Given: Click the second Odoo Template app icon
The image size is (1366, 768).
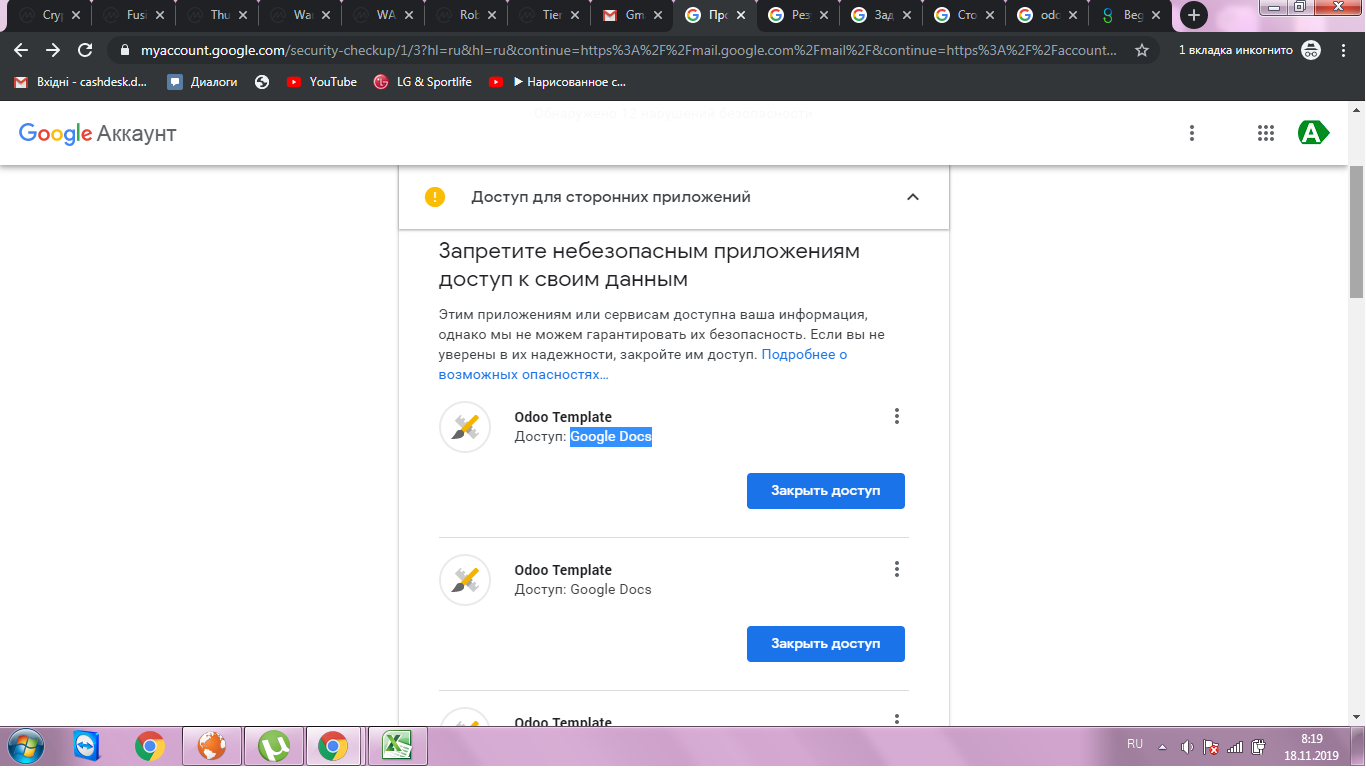Looking at the screenshot, I should [465, 580].
